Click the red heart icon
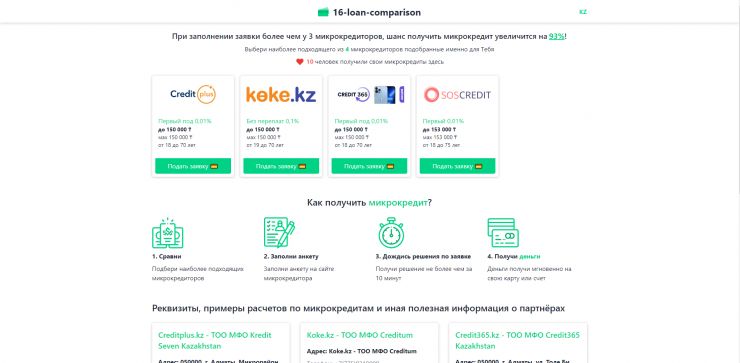The image size is (740, 363). tap(300, 62)
